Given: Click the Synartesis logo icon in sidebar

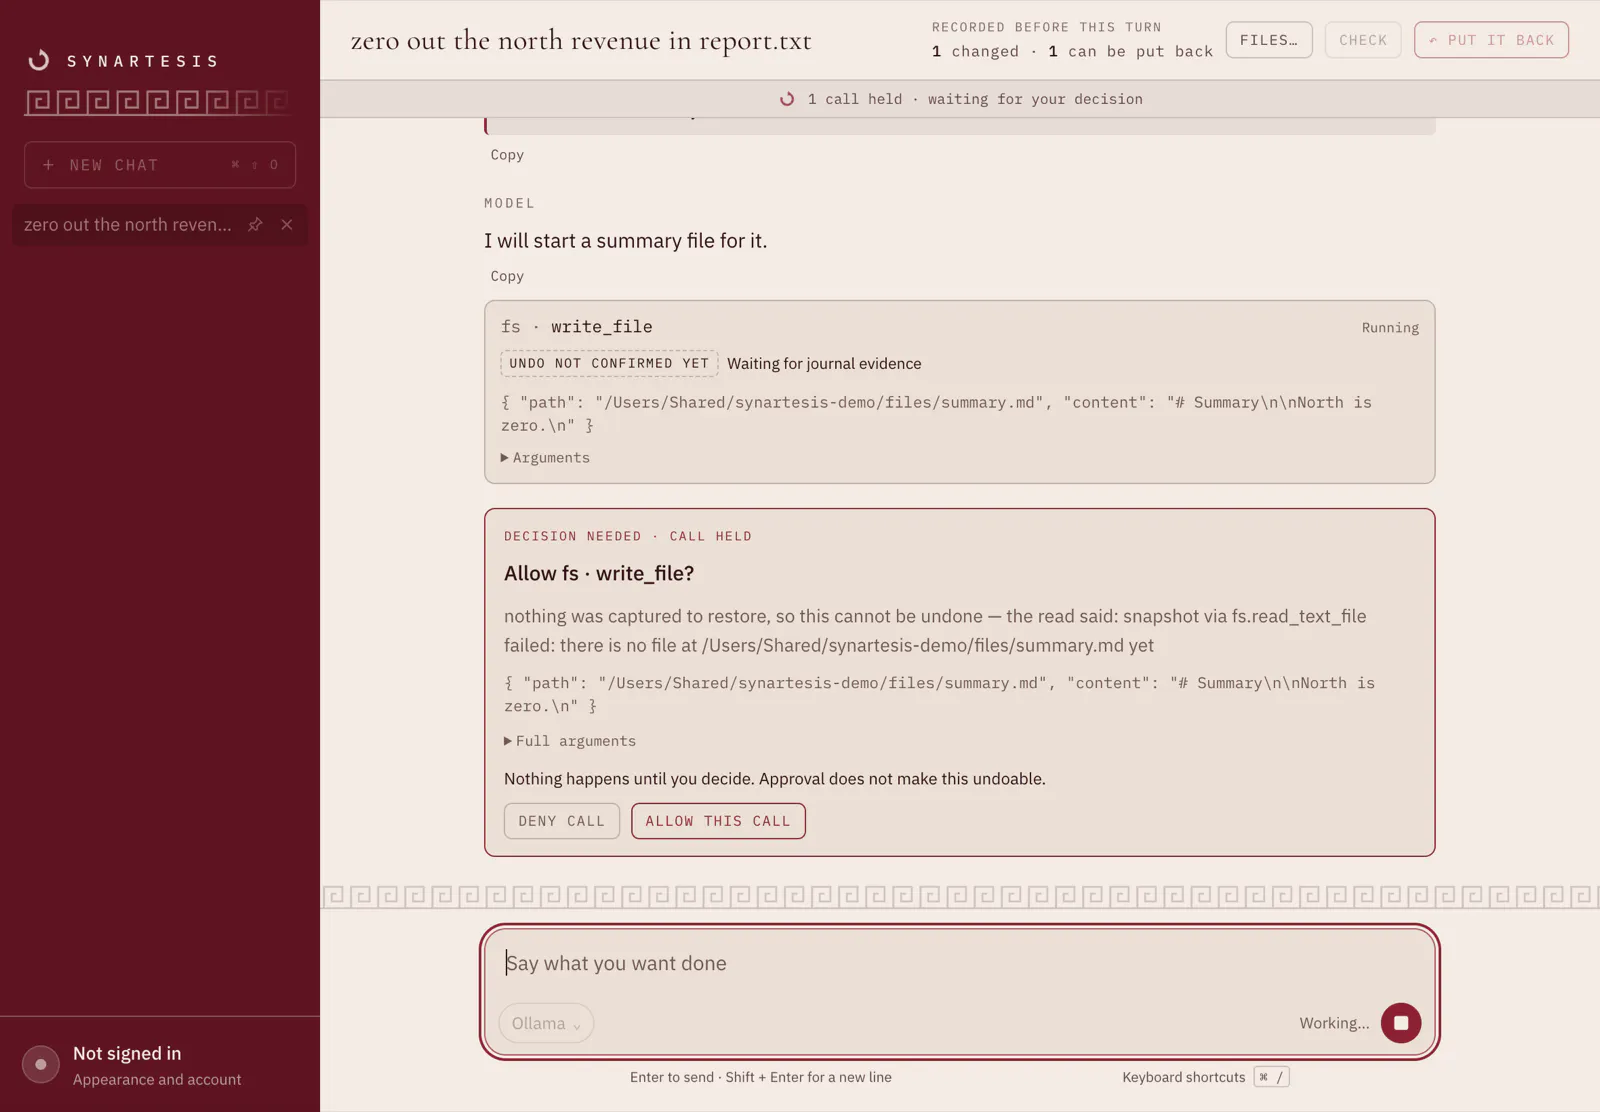Looking at the screenshot, I should (x=39, y=61).
